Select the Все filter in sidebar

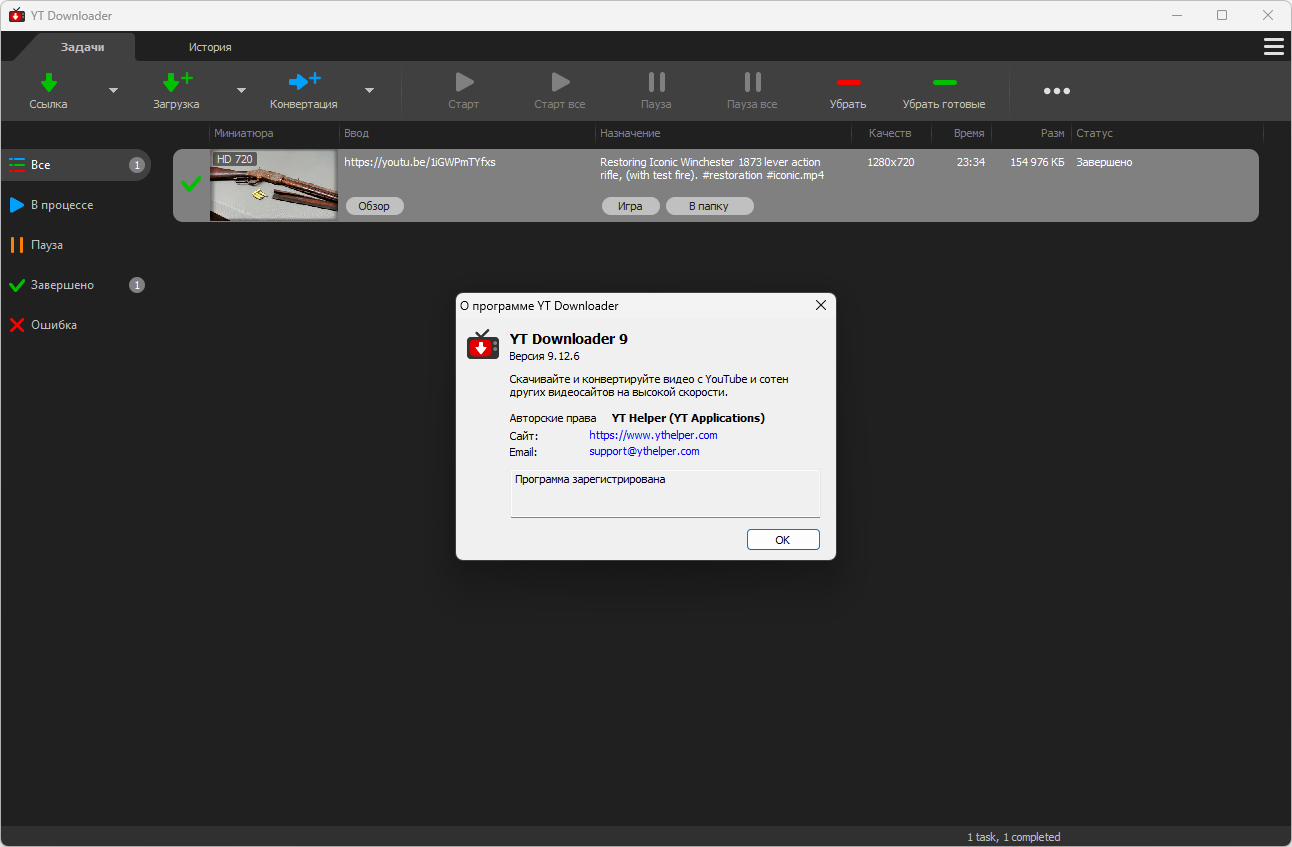pos(75,165)
